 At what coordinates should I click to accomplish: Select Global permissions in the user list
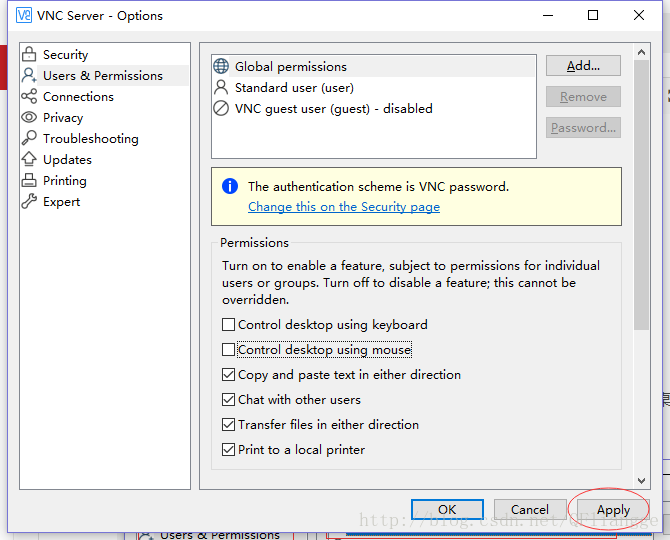point(374,66)
